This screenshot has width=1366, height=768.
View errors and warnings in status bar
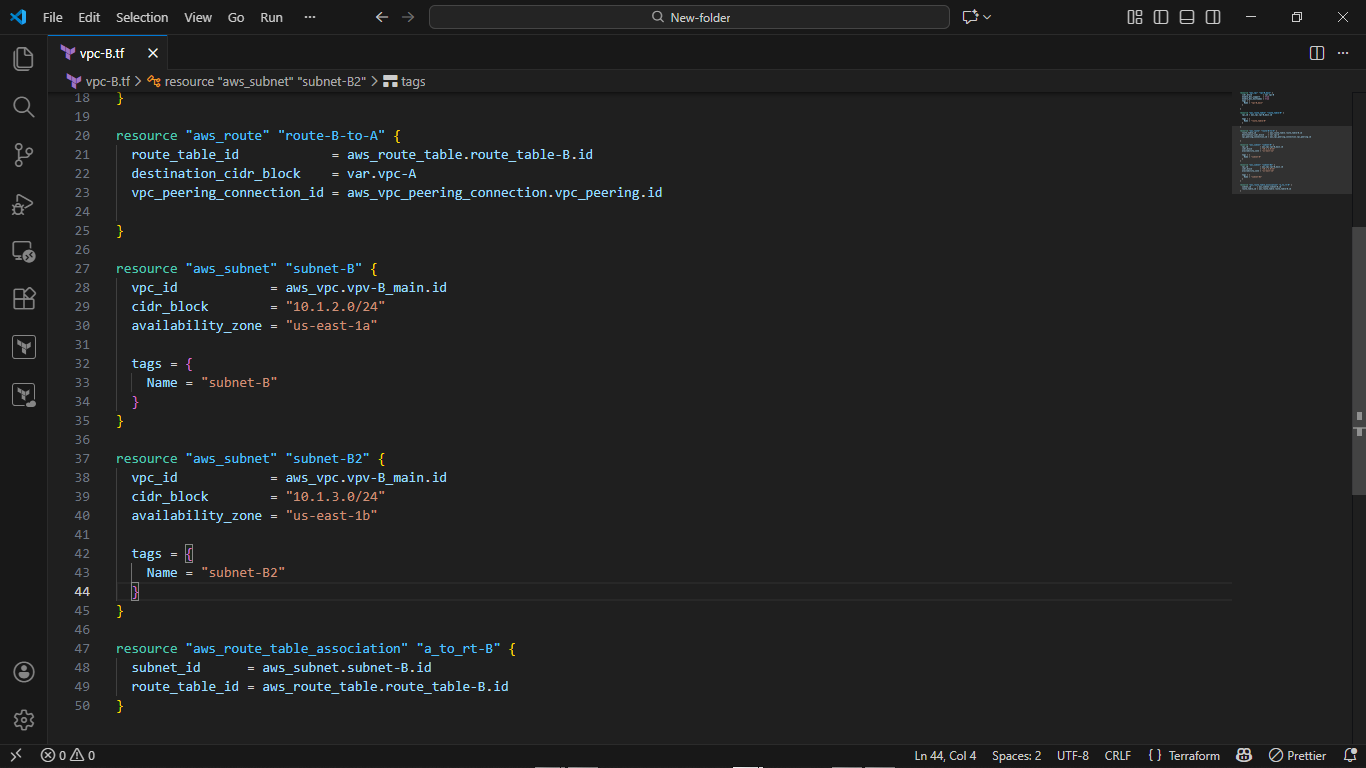68,755
